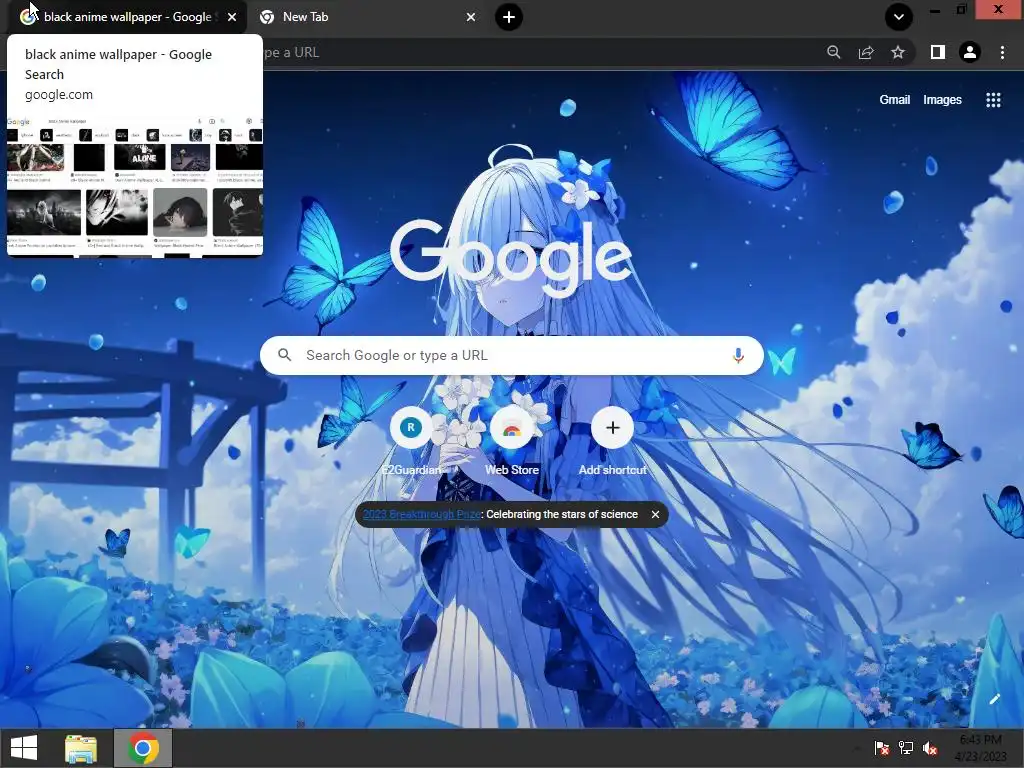Close the black anime wallpaper tab

tap(232, 17)
